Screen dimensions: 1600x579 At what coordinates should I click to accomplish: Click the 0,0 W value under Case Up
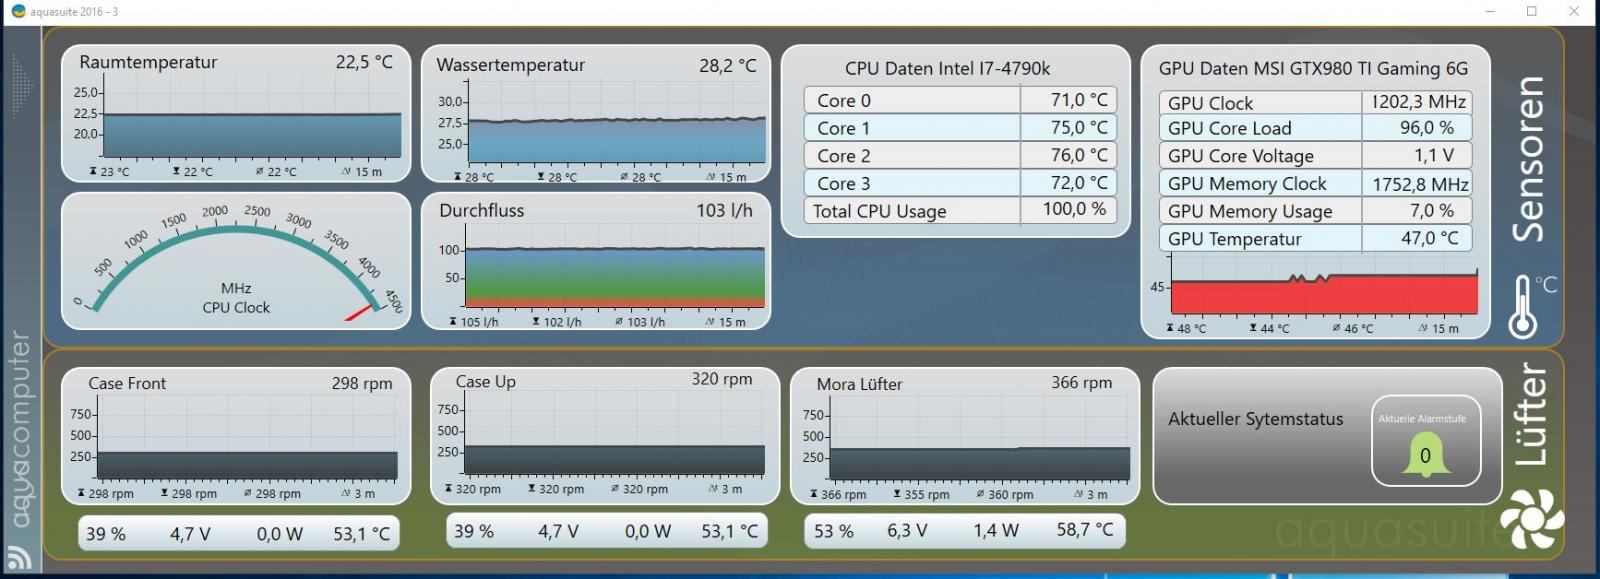648,531
